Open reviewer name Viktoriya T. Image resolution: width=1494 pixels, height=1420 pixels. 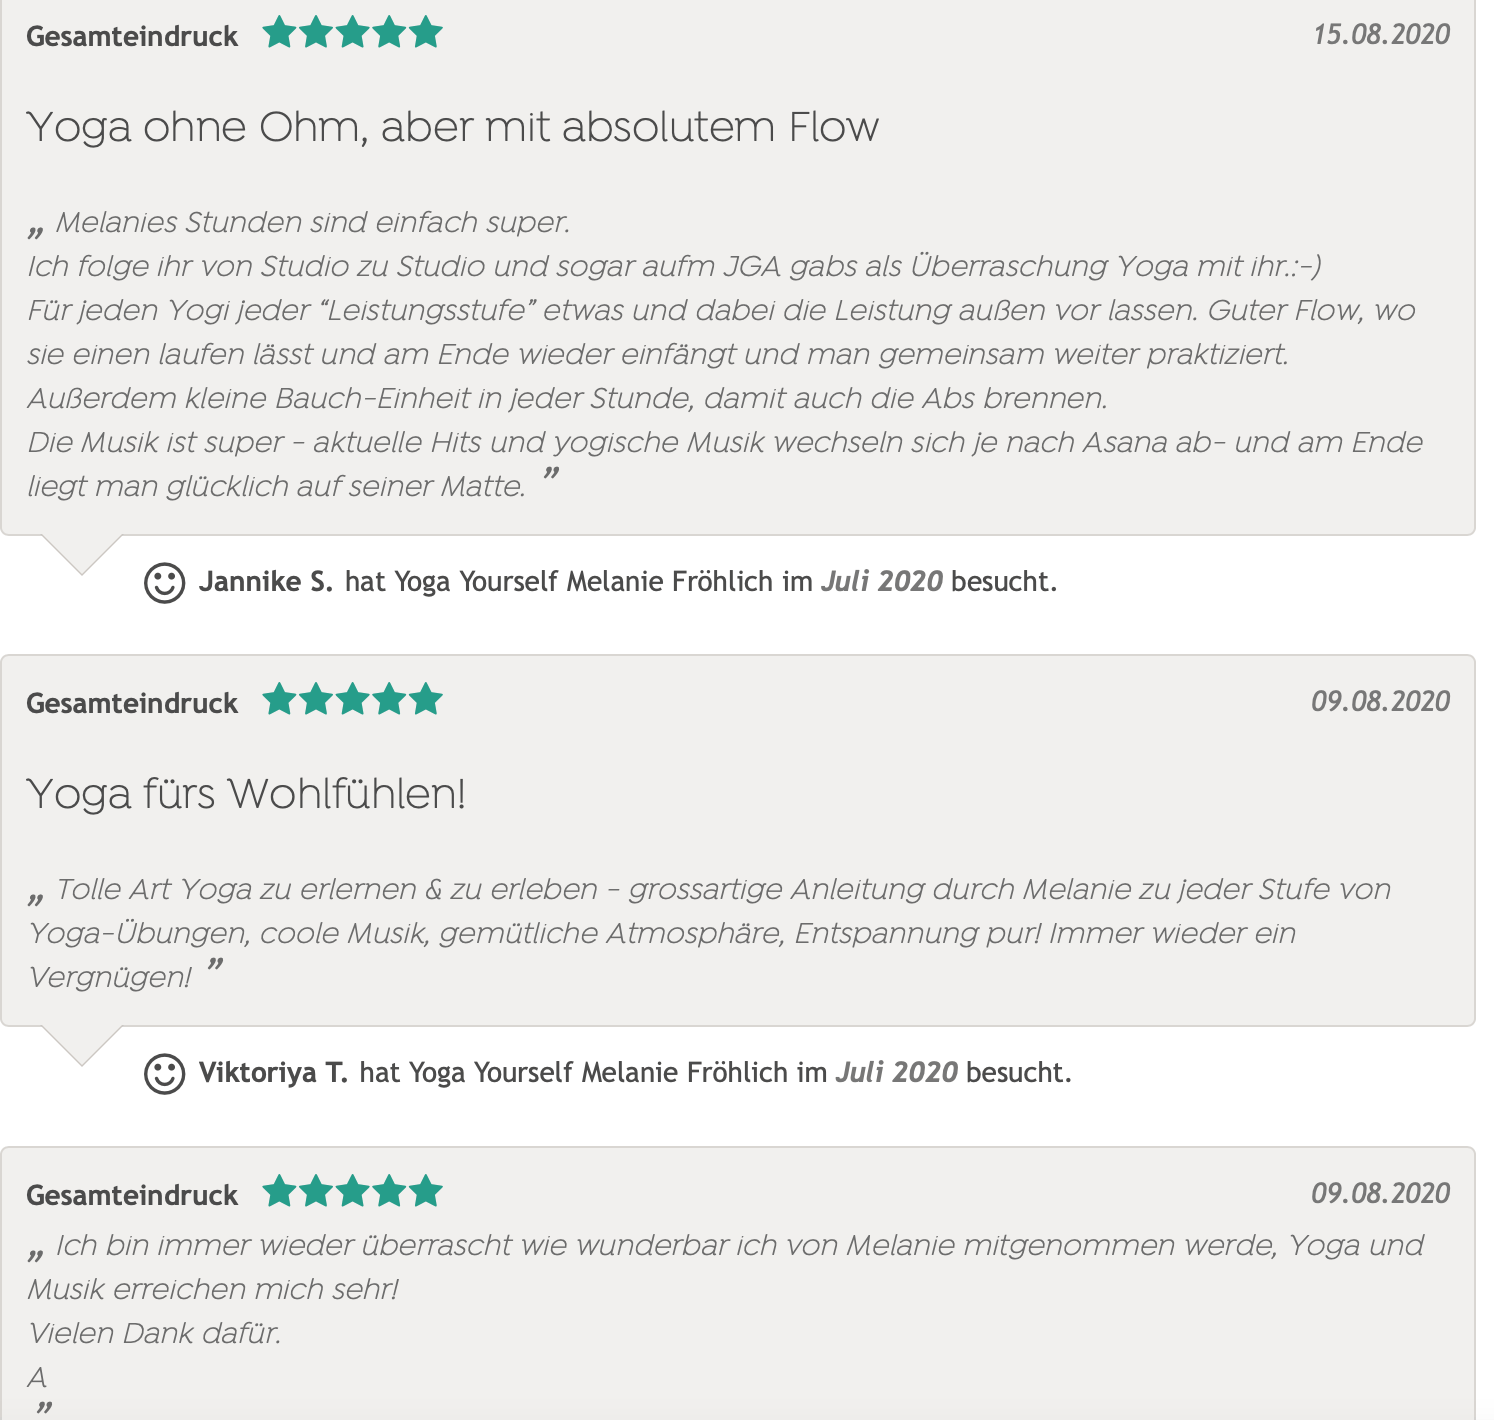273,1072
